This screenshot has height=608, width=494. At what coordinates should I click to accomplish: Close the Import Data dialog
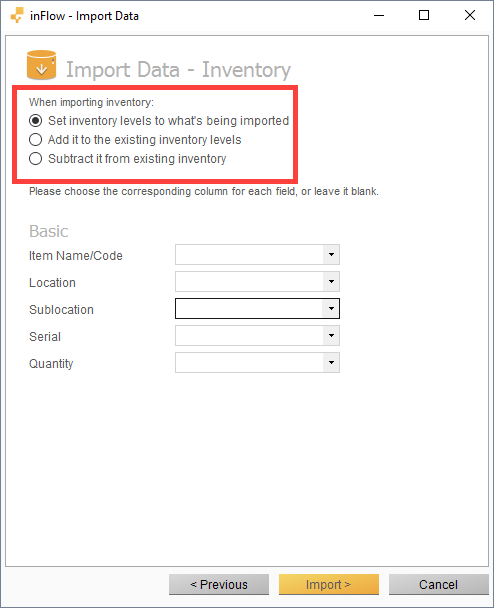(x=470, y=16)
